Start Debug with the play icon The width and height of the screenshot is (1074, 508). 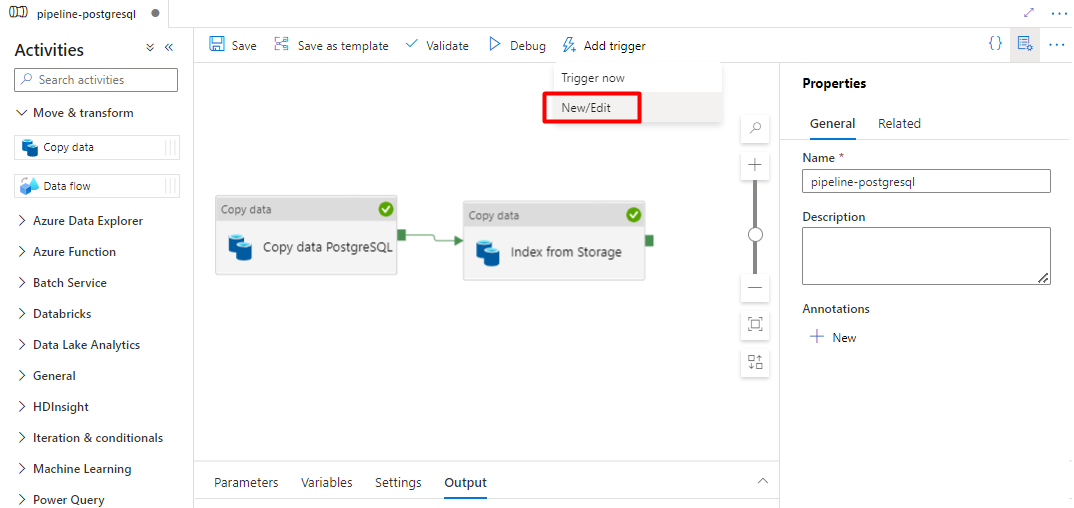495,45
